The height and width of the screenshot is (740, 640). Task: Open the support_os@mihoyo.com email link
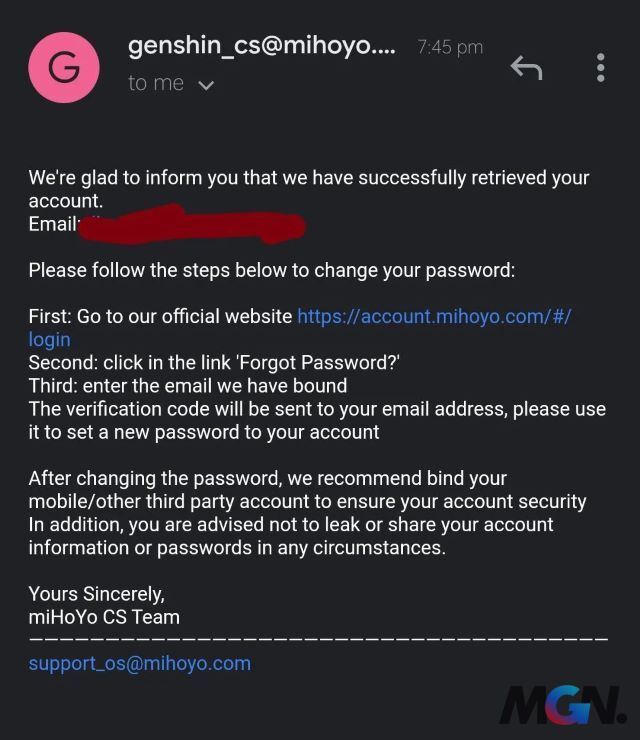point(140,664)
